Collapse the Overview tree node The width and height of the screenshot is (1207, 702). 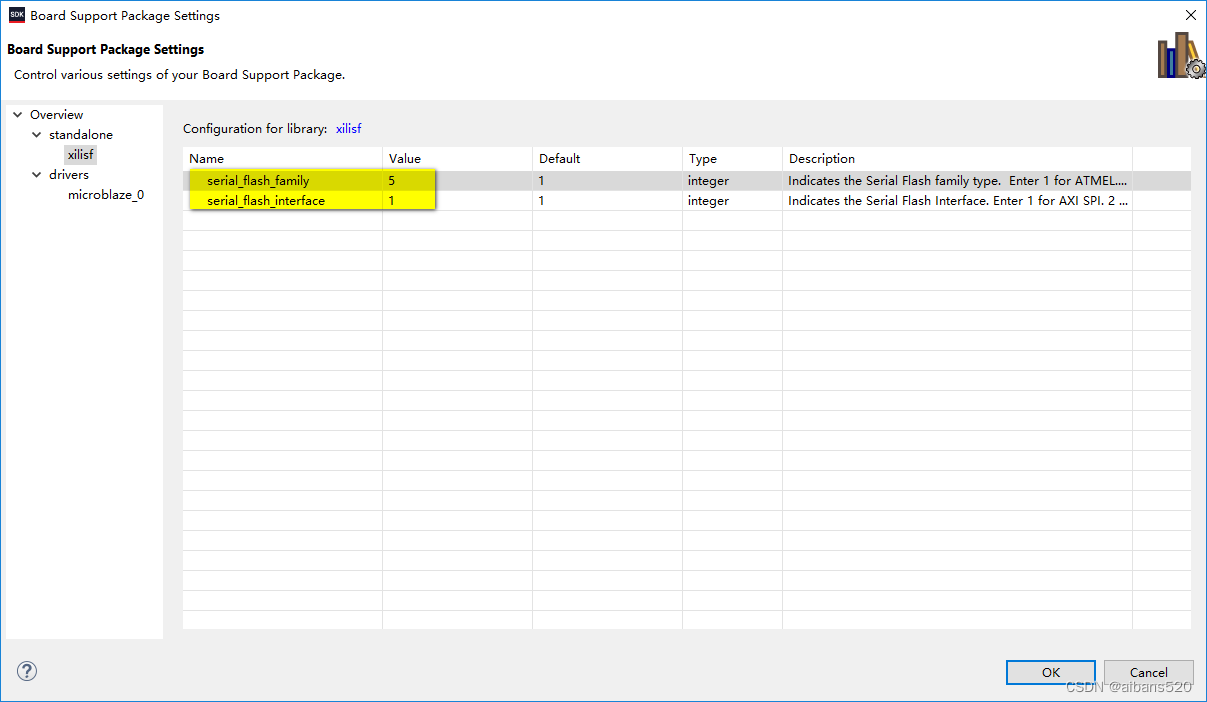17,114
